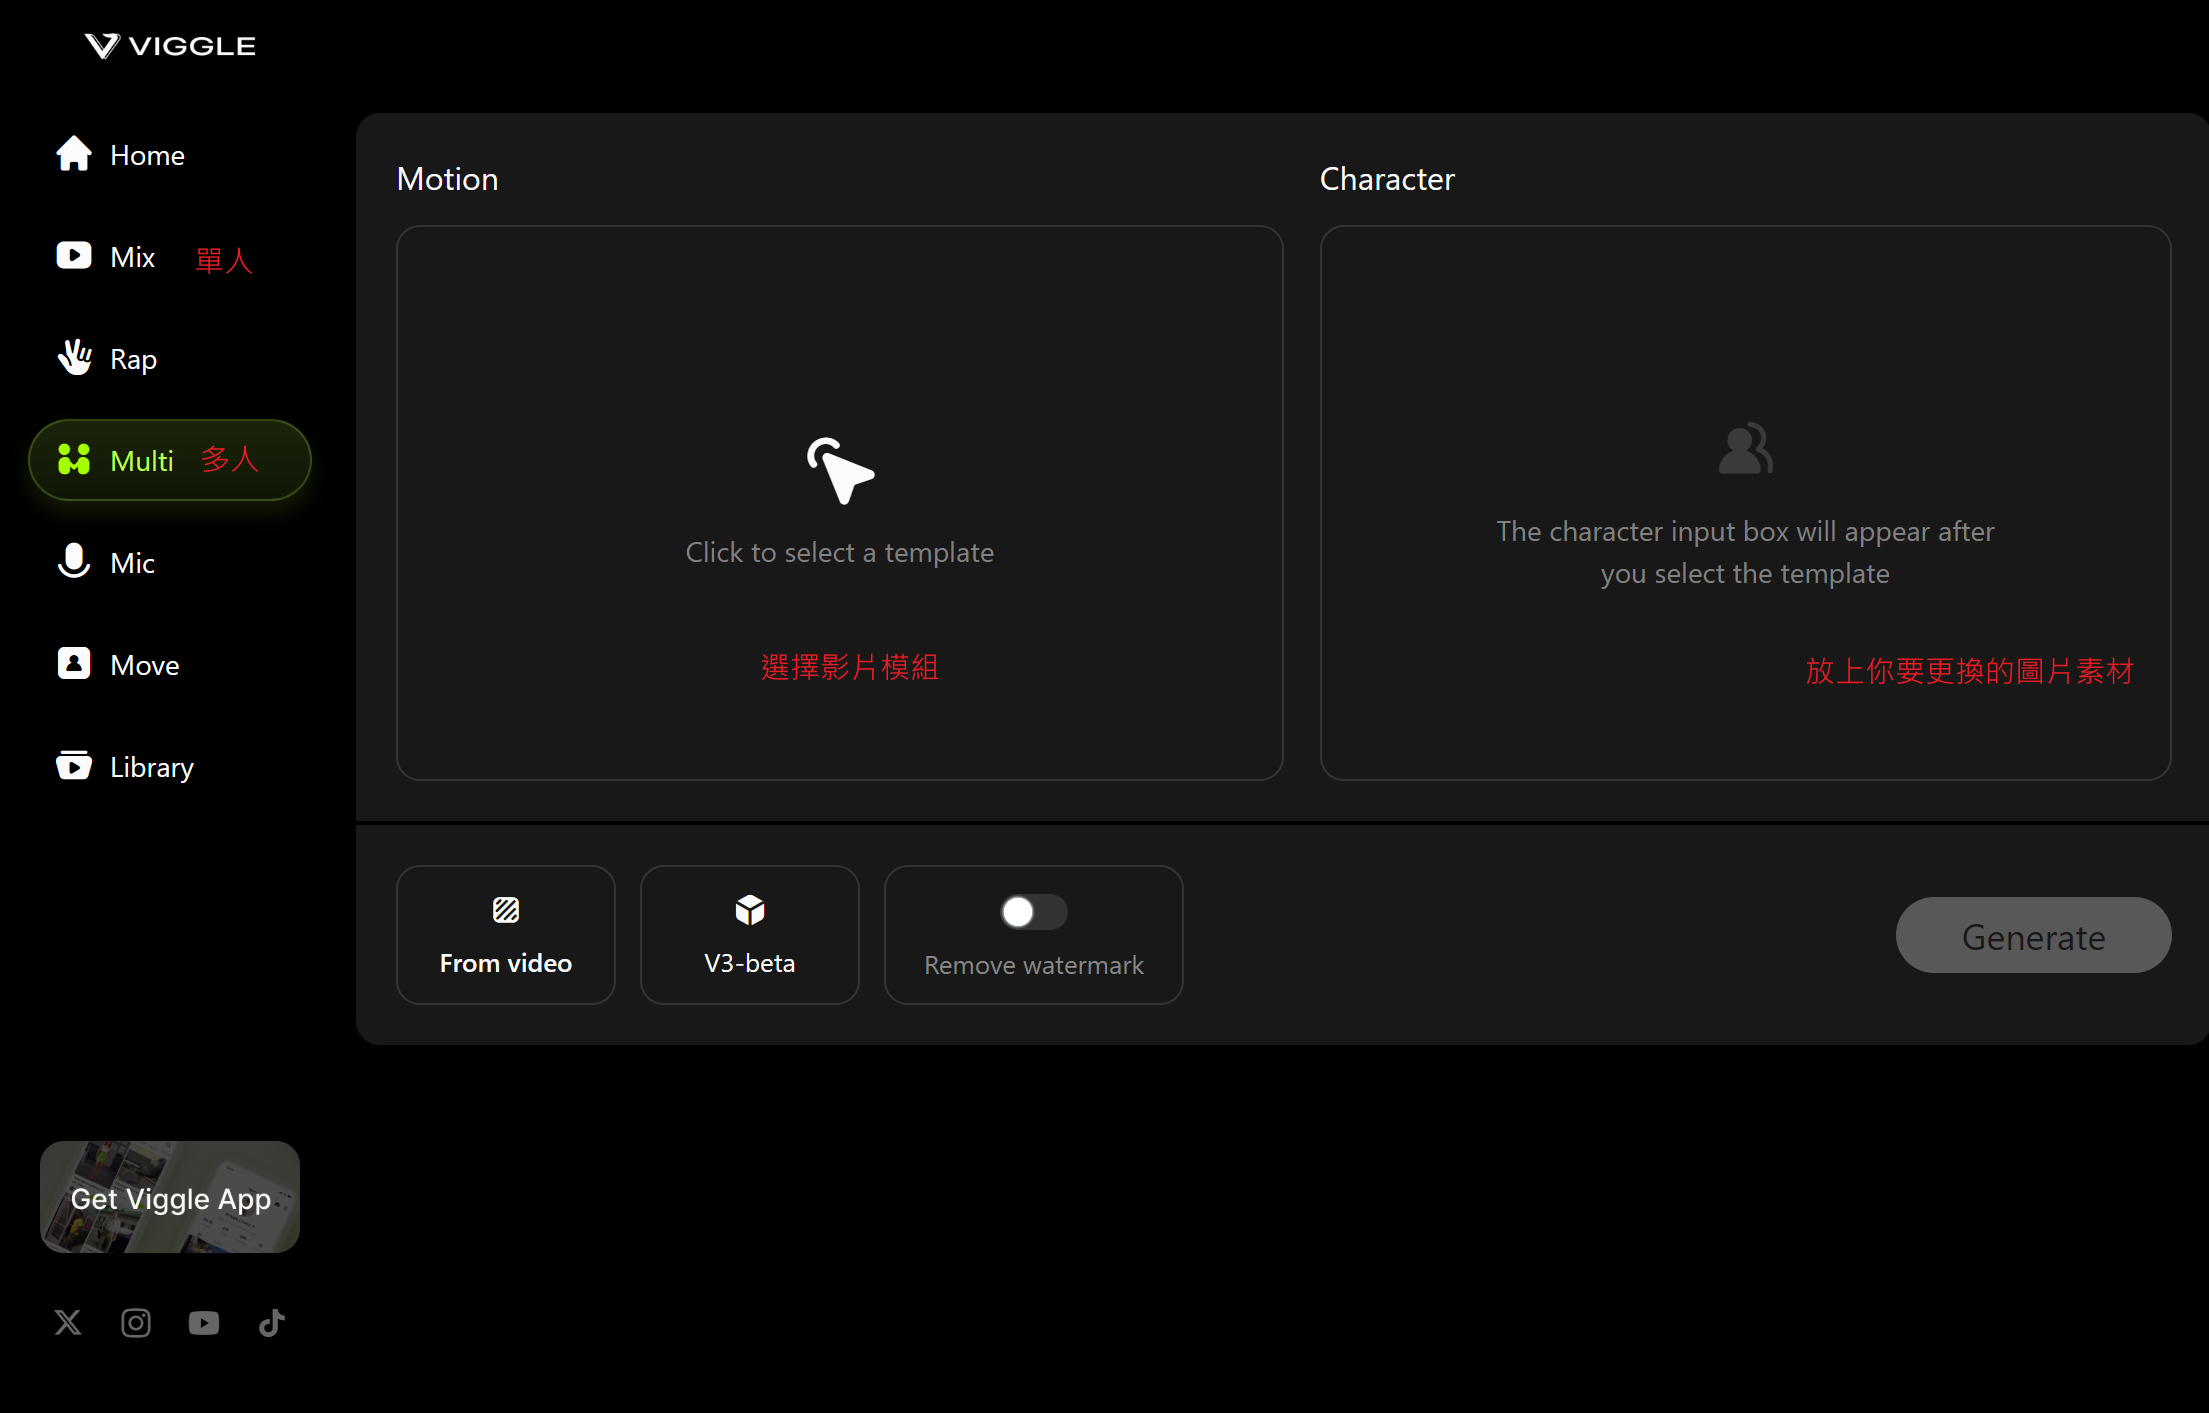The width and height of the screenshot is (2209, 1413).
Task: Open the Rap hand icon section
Action: [75, 357]
